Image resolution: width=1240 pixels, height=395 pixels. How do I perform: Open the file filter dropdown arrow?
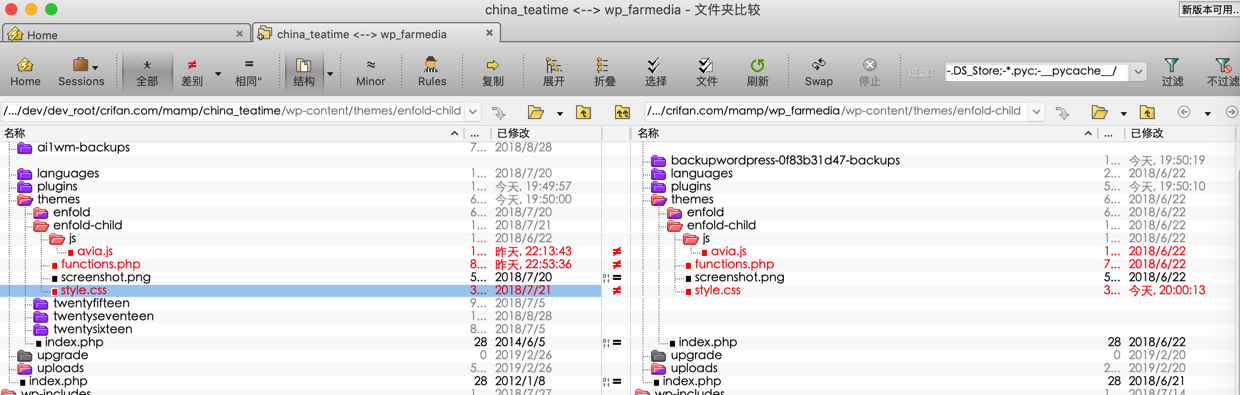click(x=1138, y=71)
